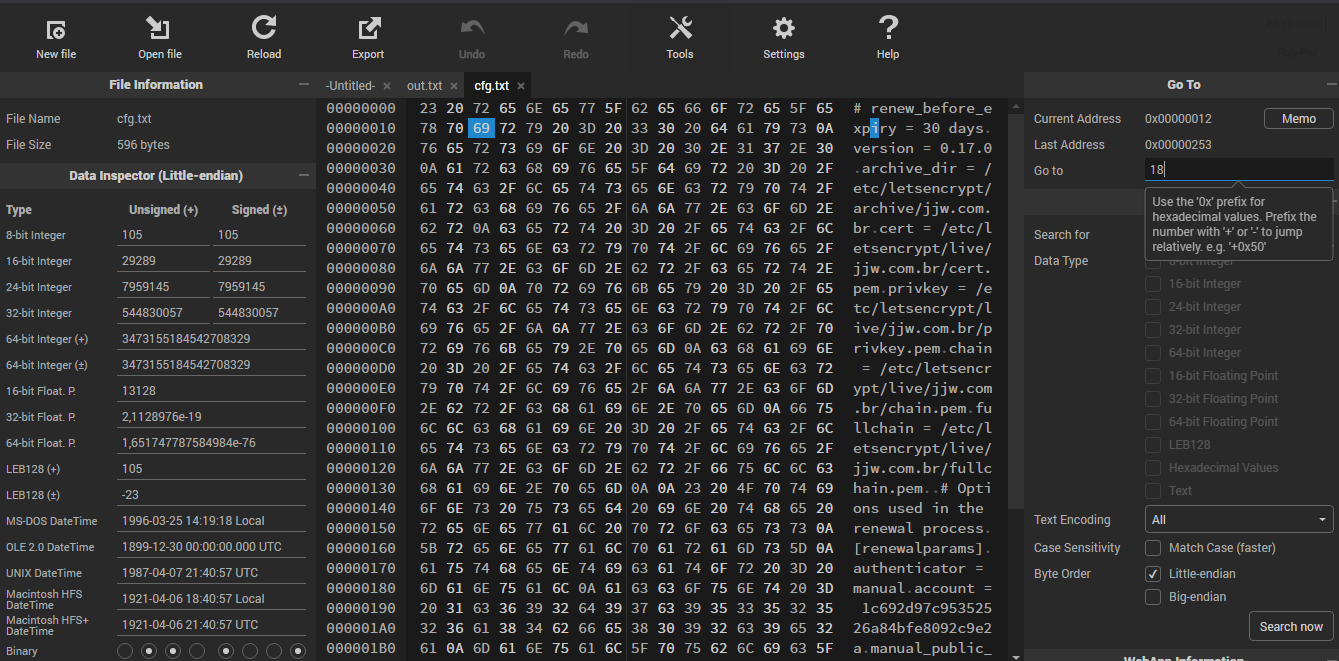
Task: Click the Open file icon
Action: pos(159,29)
